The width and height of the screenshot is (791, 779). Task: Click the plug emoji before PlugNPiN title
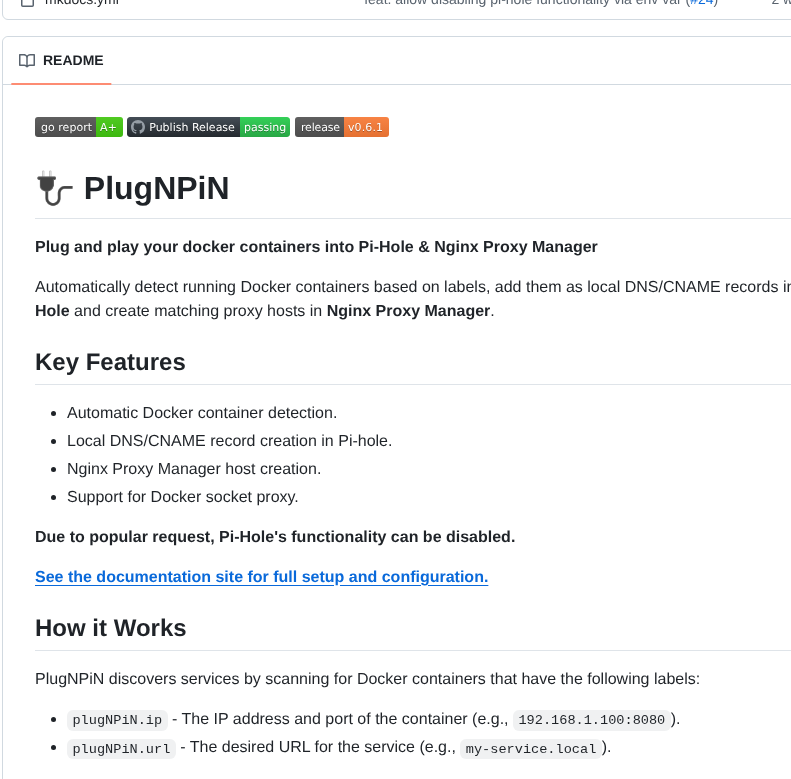[x=55, y=188]
